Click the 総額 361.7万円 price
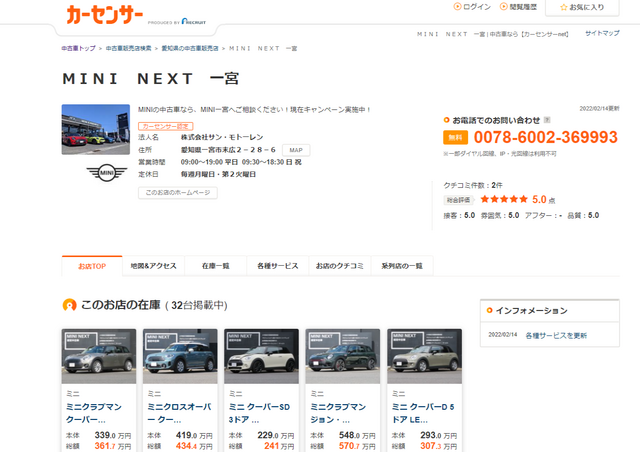 point(113,446)
